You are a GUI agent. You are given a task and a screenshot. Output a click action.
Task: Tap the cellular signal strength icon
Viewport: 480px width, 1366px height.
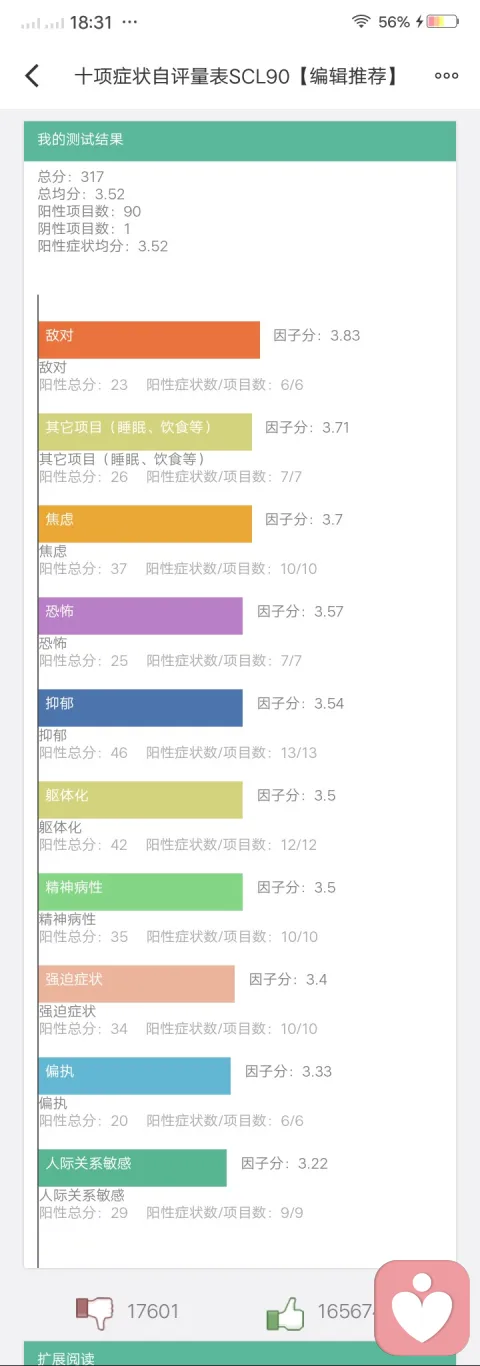coord(42,22)
